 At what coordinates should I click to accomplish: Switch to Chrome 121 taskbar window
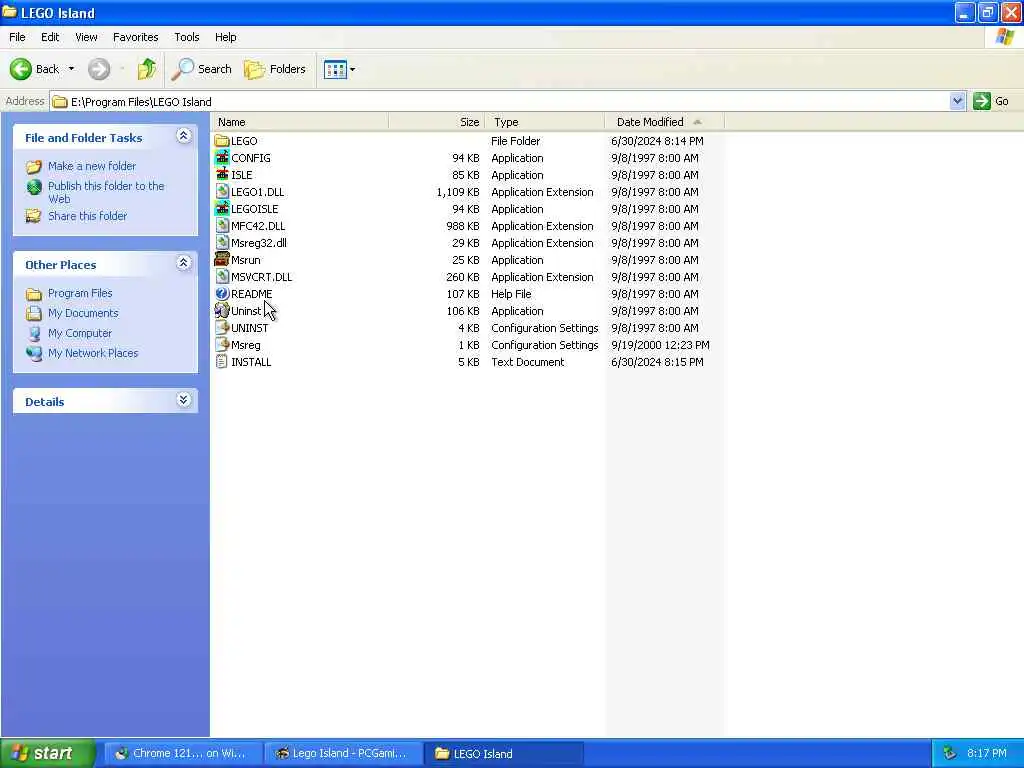point(184,754)
